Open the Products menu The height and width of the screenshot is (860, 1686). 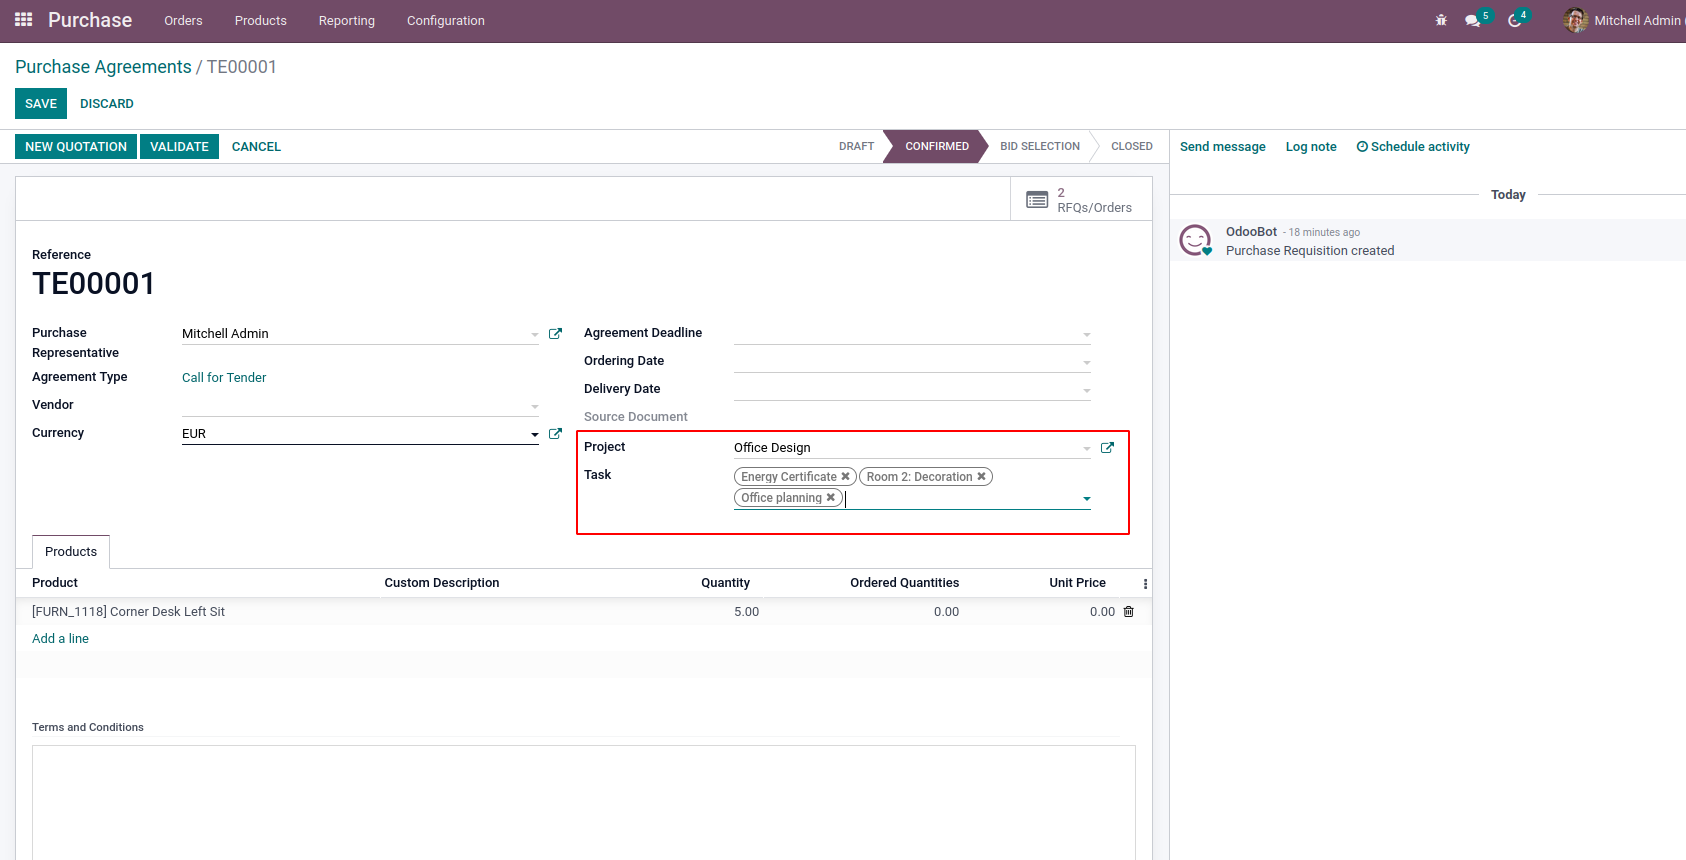[x=261, y=21]
